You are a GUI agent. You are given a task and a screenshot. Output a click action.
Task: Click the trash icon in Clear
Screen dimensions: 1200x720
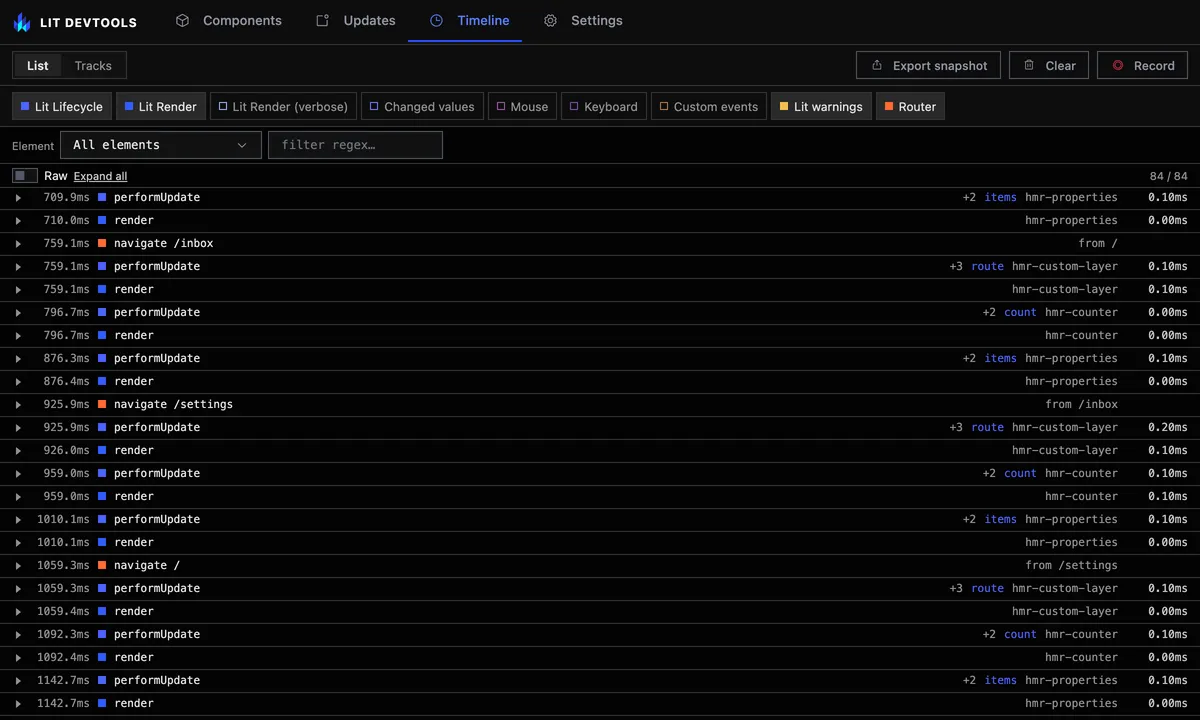(x=1029, y=66)
